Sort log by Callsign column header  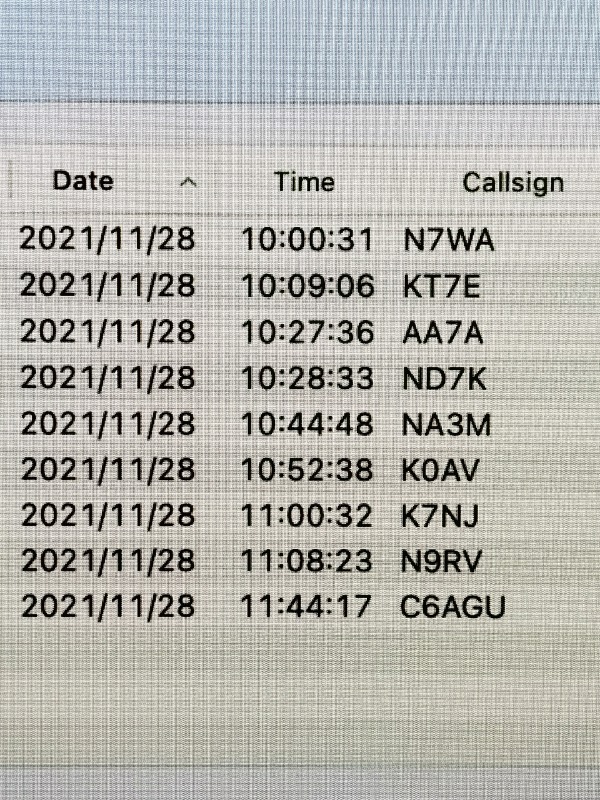513,183
